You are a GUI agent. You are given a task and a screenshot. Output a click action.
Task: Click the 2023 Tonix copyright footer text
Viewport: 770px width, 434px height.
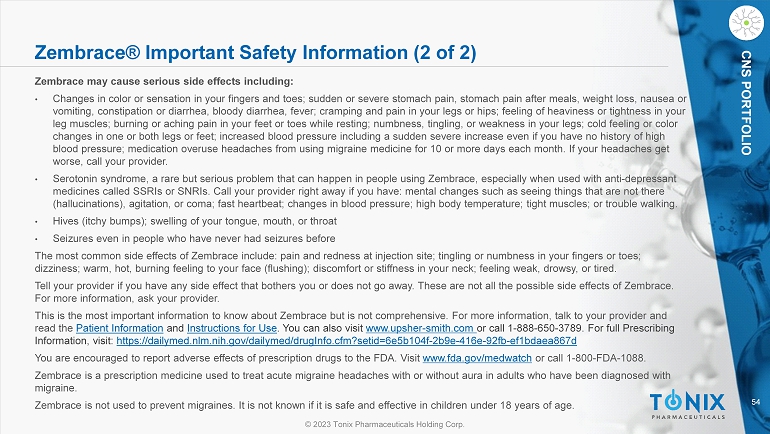tap(384, 424)
